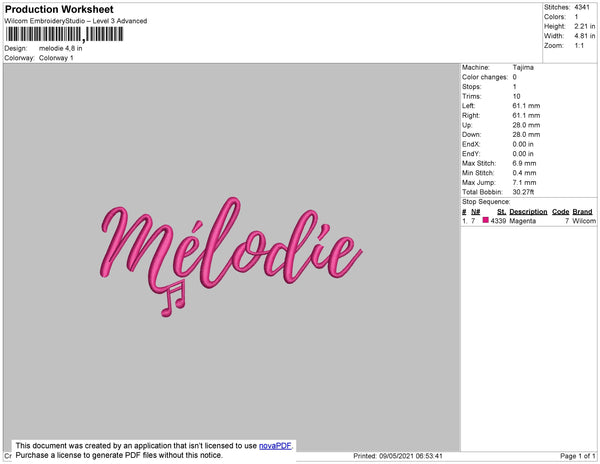Click the Mélodie embroidery design preview
This screenshot has height=464, width=600.
(231, 257)
